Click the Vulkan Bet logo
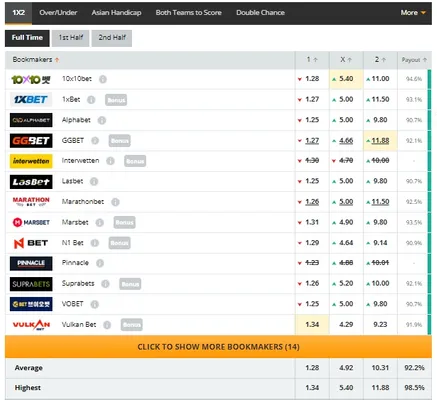This screenshot has height=400, width=437. click(x=31, y=325)
